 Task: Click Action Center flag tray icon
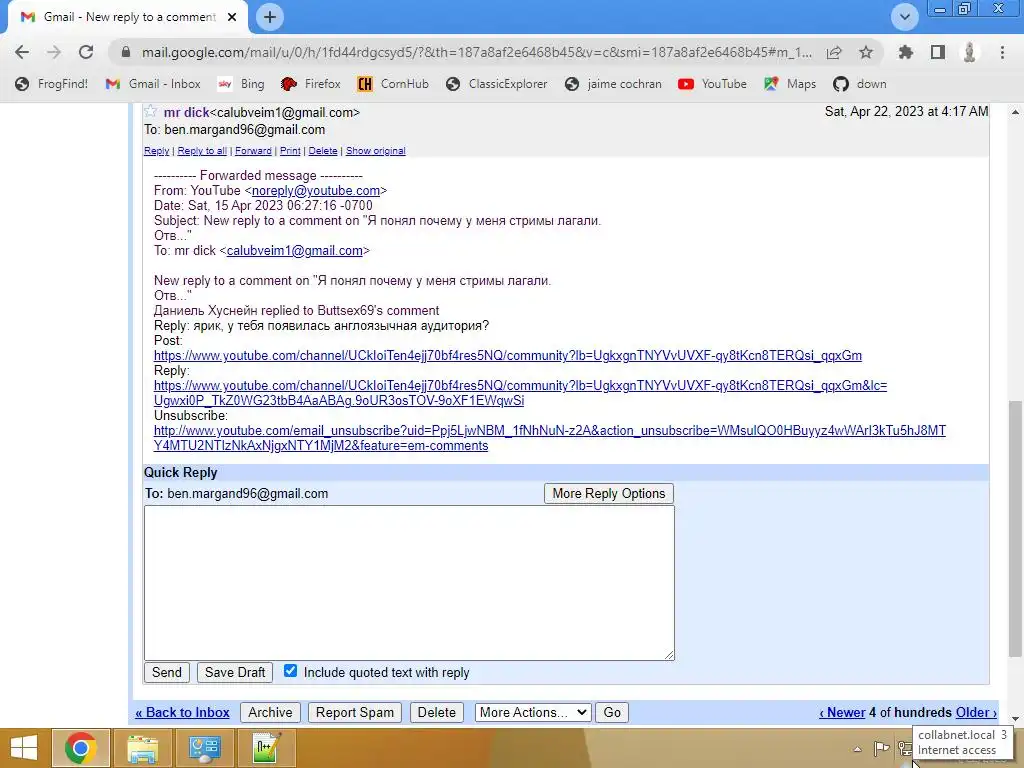pos(882,749)
